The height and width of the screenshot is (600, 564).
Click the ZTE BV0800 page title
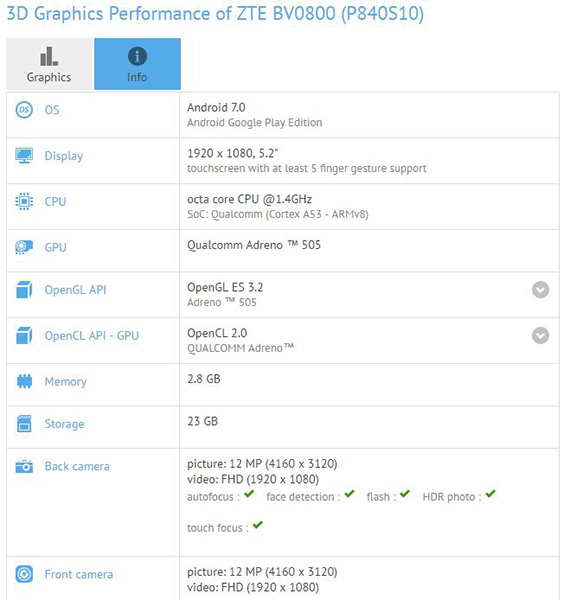[215, 14]
